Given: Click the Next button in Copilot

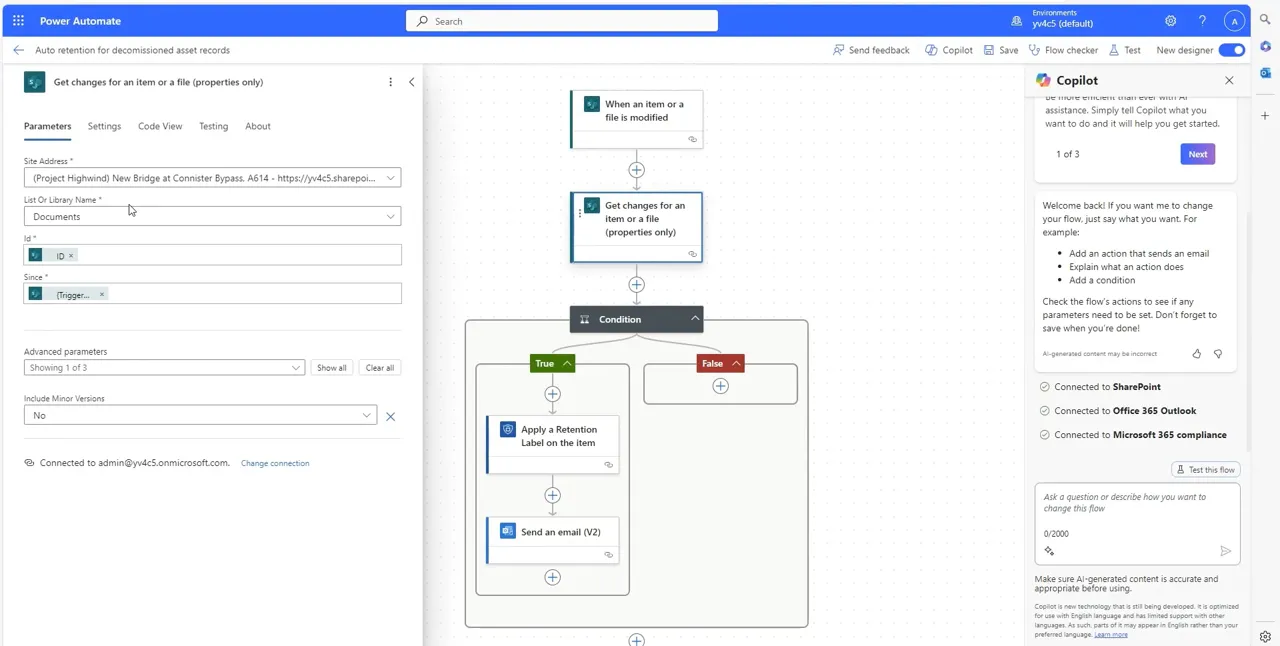Looking at the screenshot, I should (1198, 154).
